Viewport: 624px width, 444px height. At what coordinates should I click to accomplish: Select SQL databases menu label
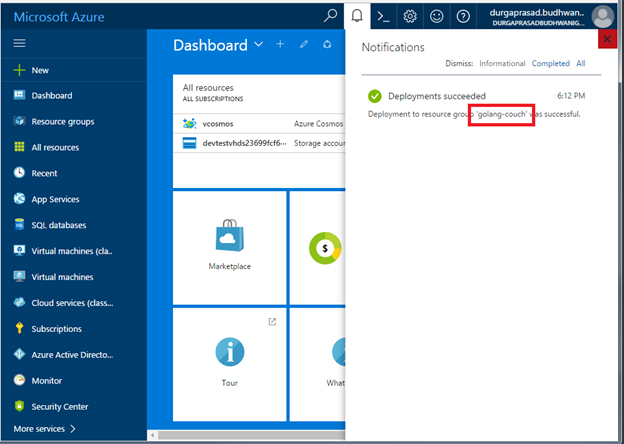59,225
